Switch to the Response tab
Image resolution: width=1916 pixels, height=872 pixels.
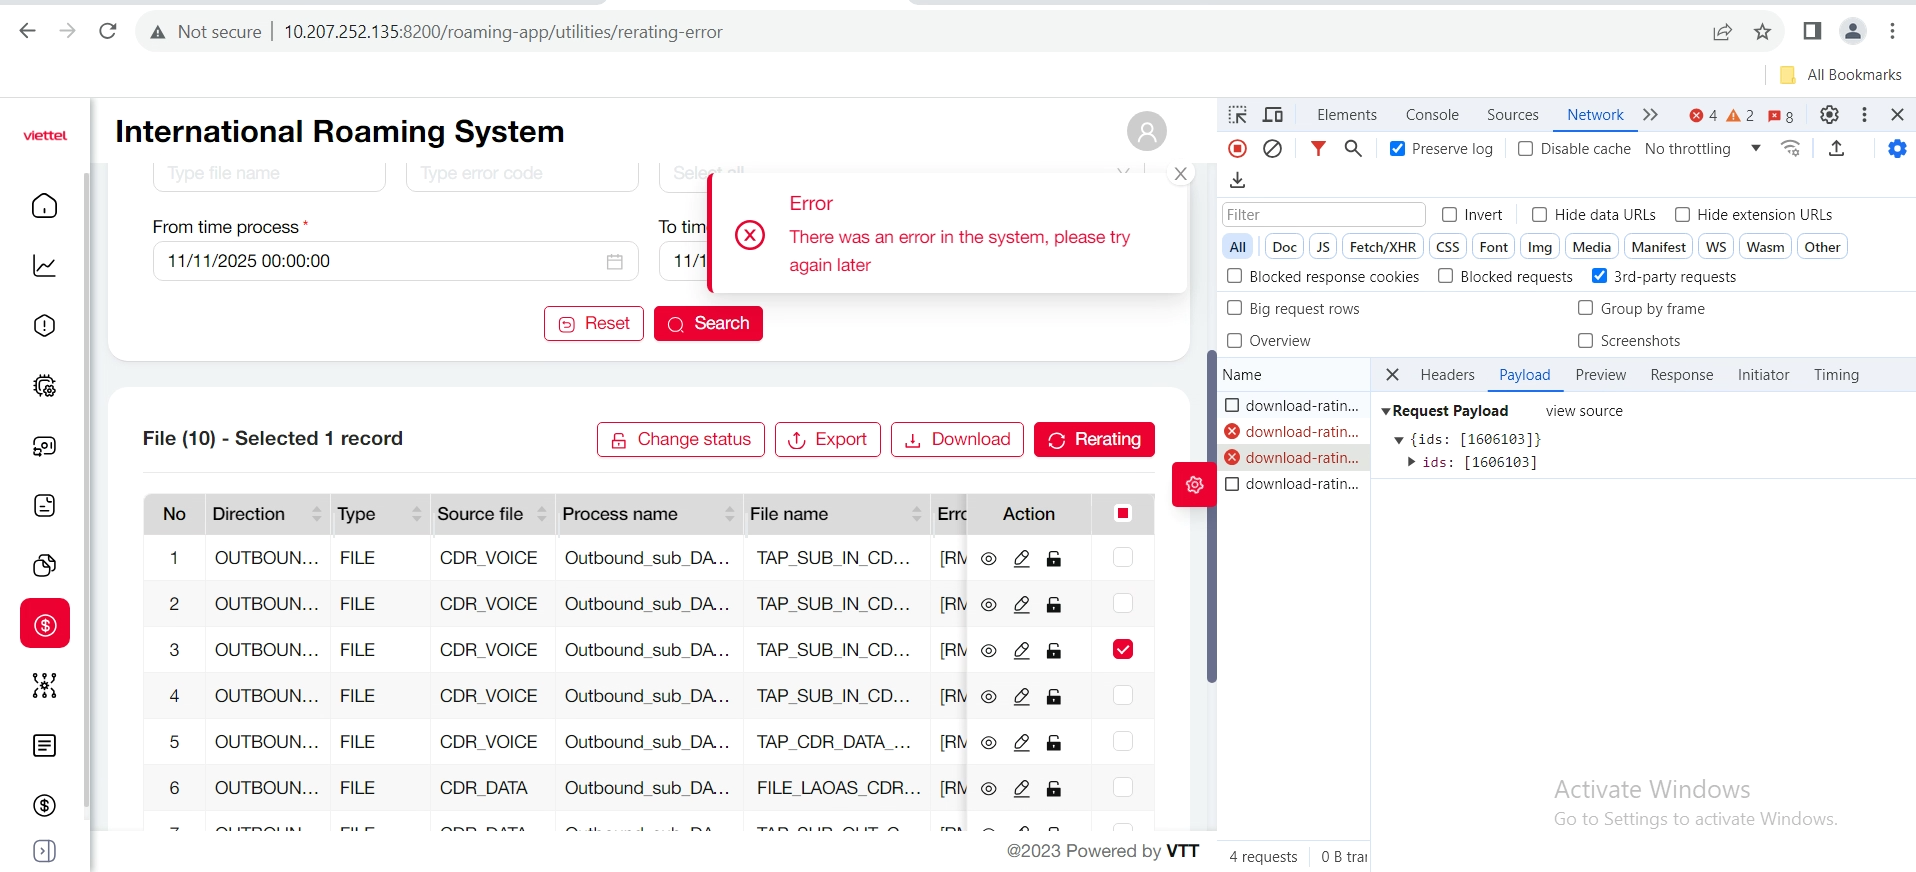click(x=1681, y=375)
